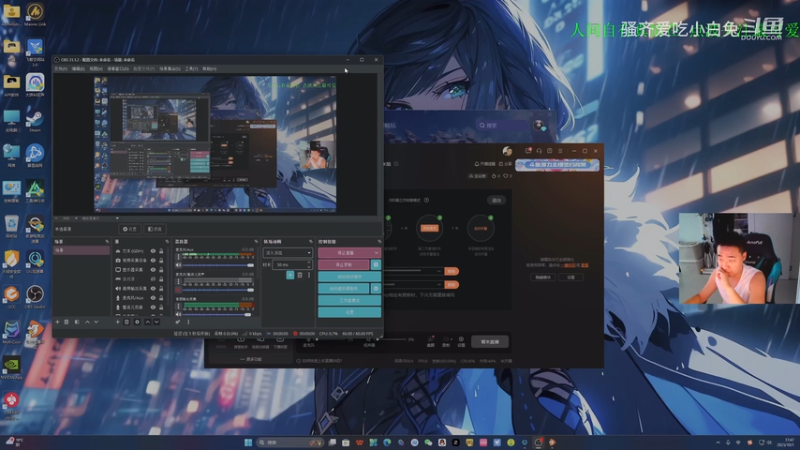Mute the first mixer channel speaker icon
This screenshot has height=450, width=800.
pos(178,265)
